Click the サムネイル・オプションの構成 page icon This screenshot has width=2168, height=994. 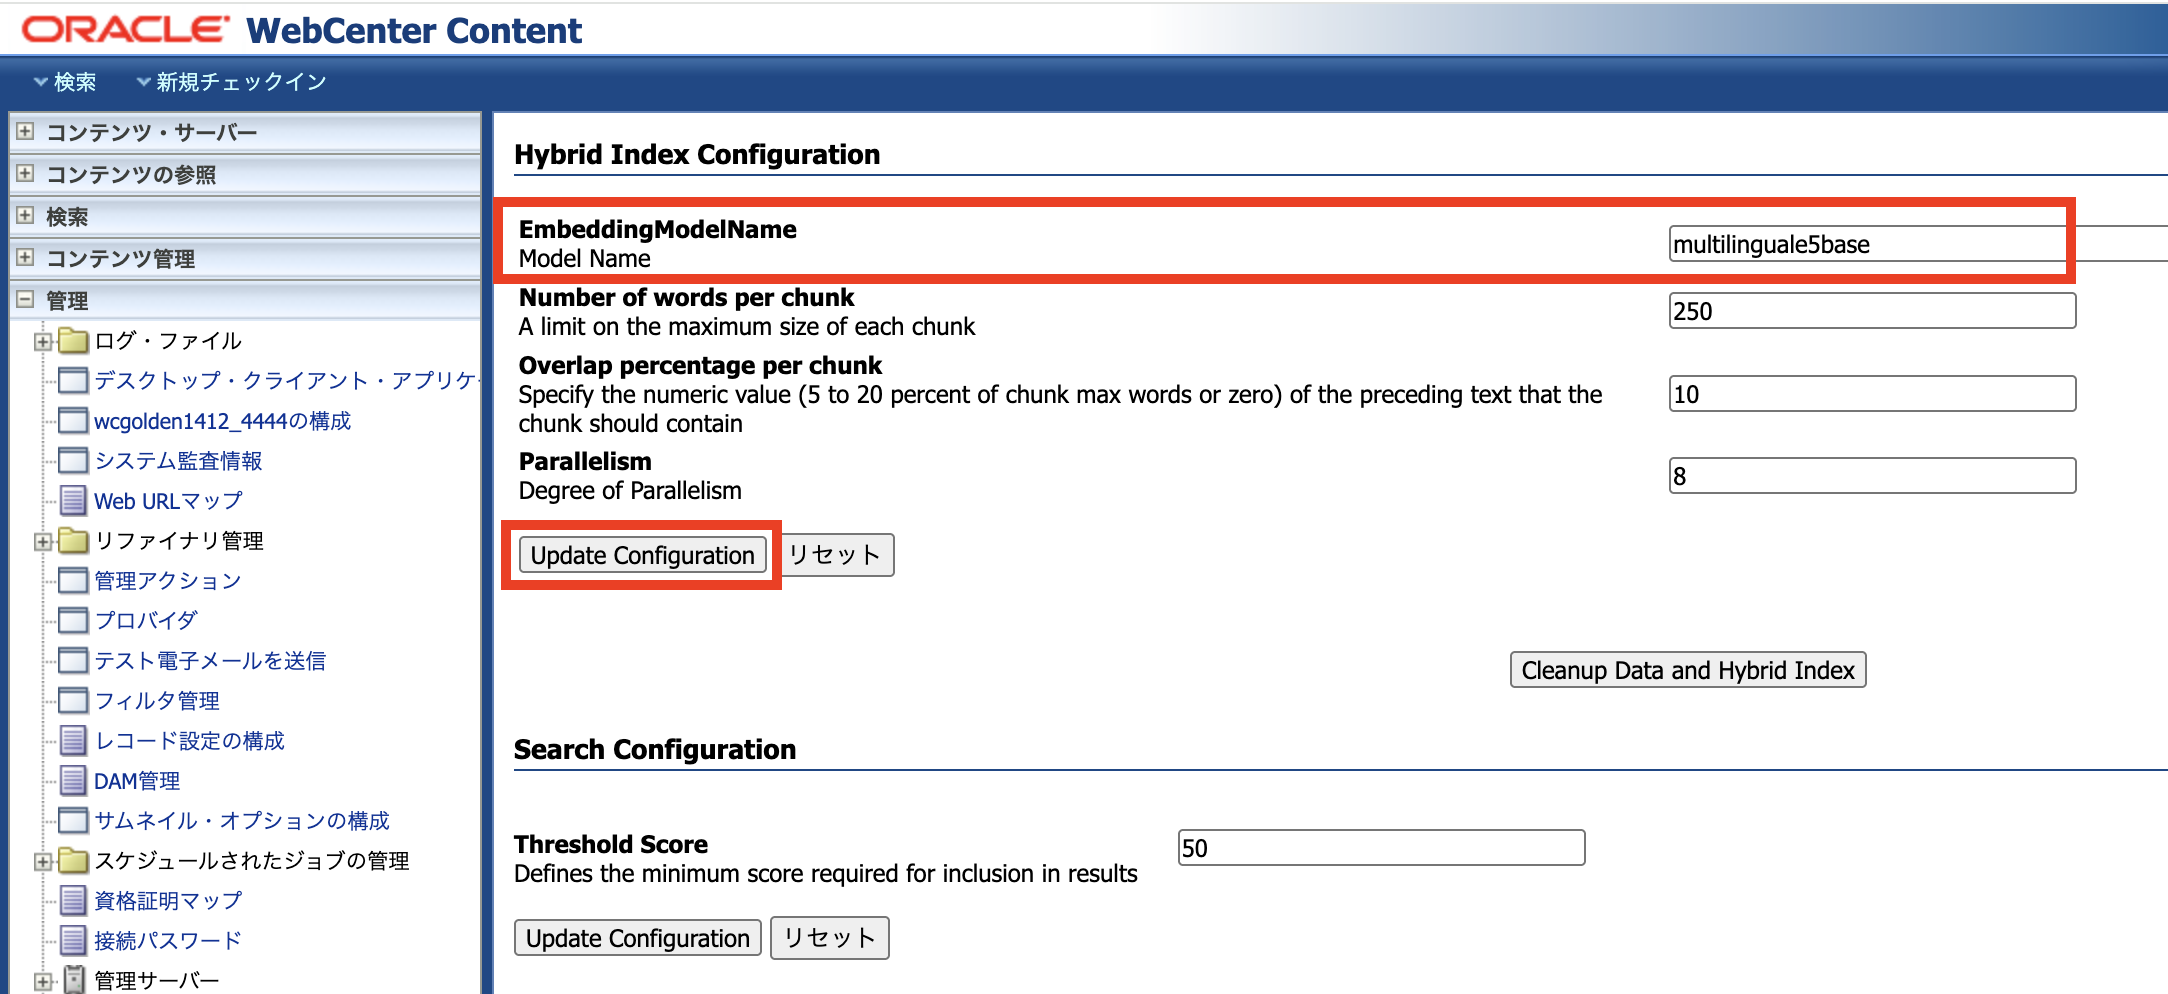[x=73, y=821]
